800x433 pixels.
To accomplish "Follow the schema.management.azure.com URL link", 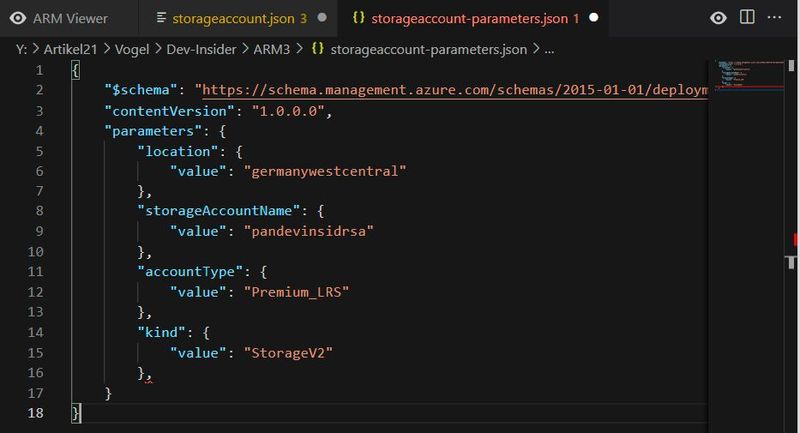I will [455, 90].
